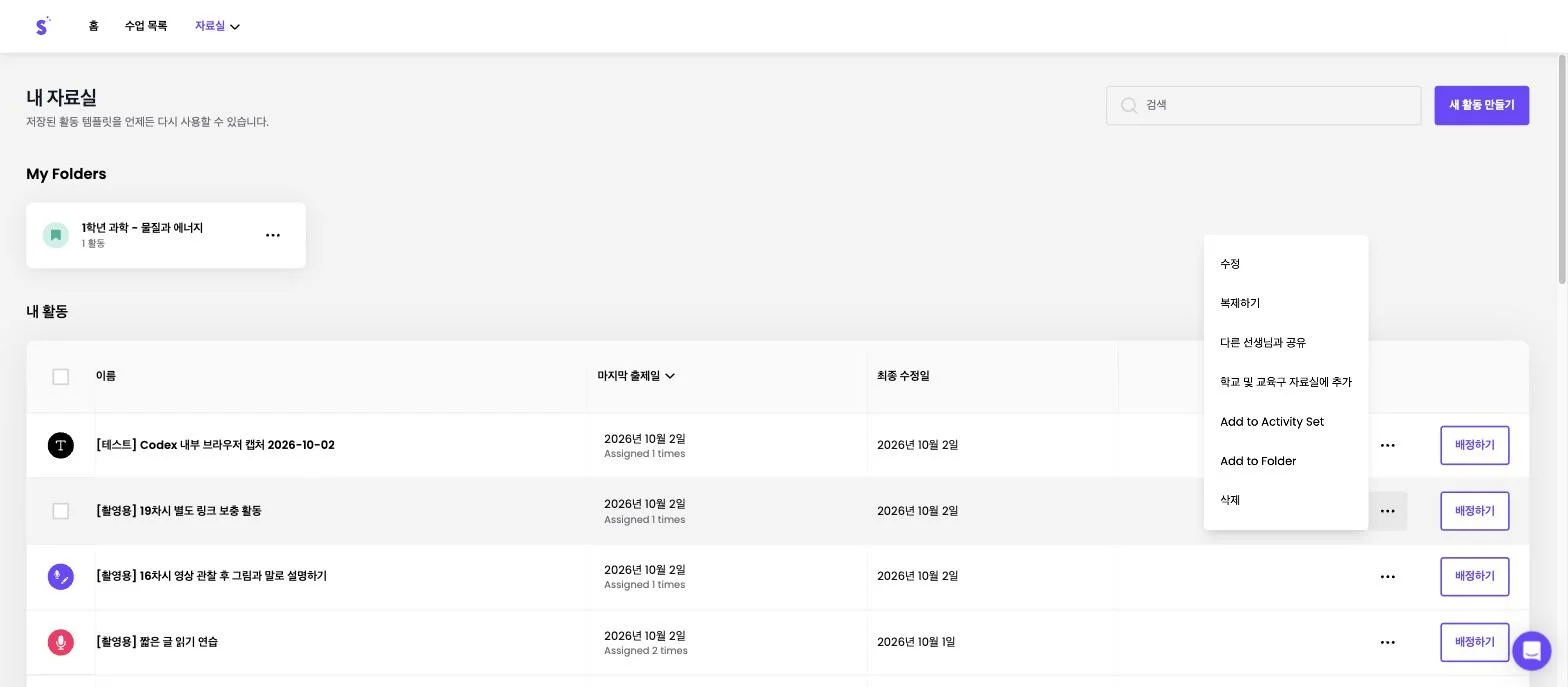This screenshot has width=1568, height=687.
Task: Click 배정하기 for 짧은 글 읽기 연습
Action: 1474,642
